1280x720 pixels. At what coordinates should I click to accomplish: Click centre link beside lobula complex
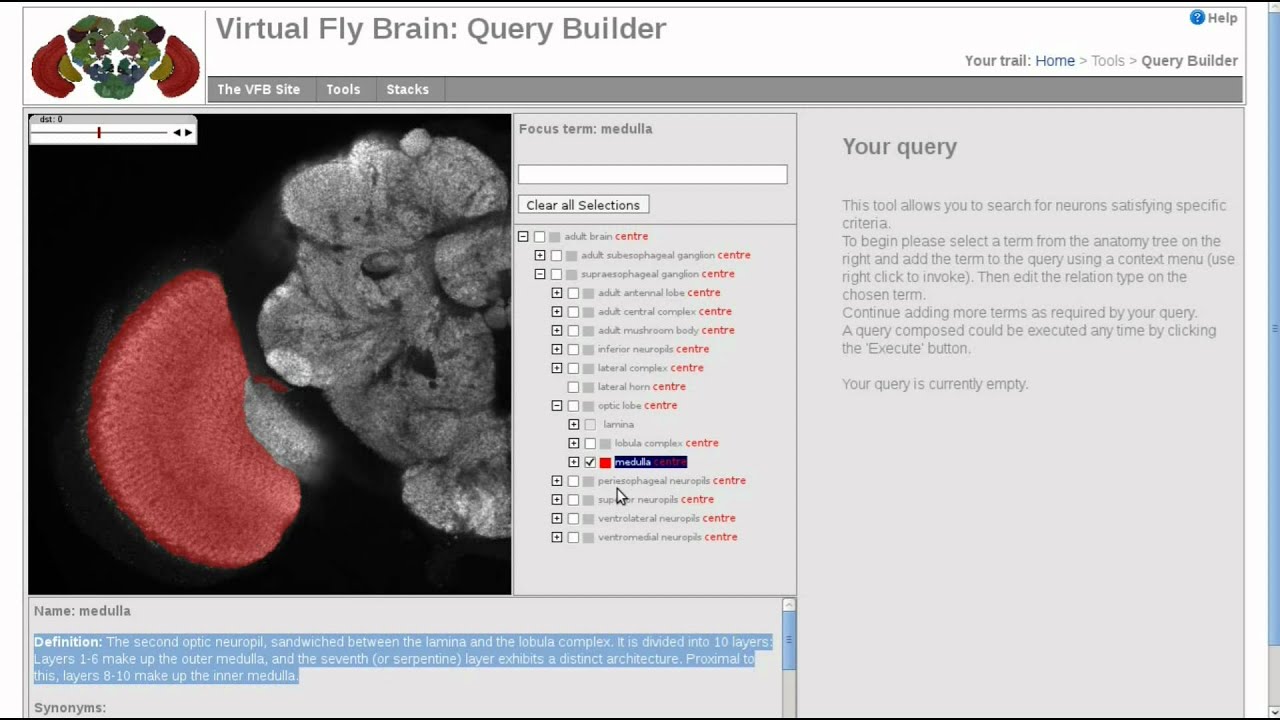pos(702,443)
